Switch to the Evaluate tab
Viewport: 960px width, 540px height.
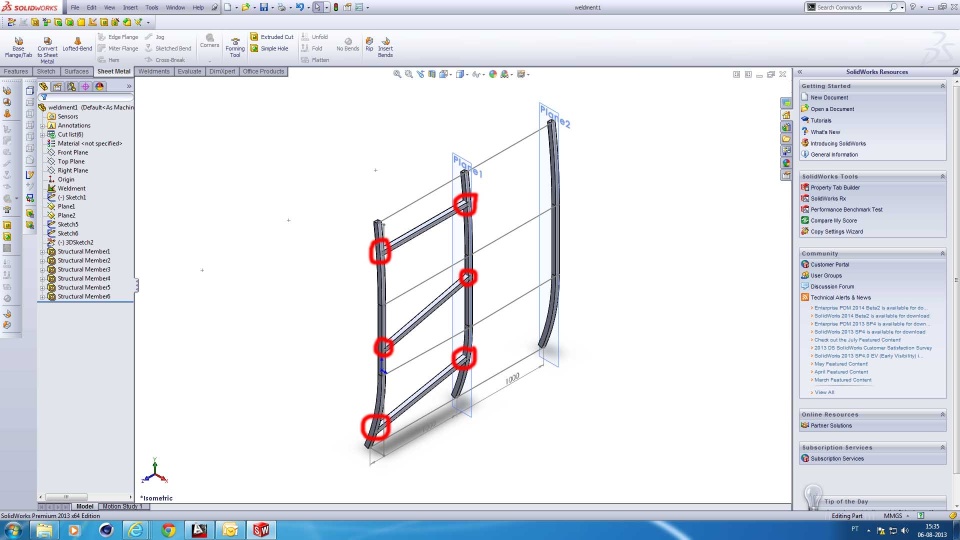[x=189, y=72]
